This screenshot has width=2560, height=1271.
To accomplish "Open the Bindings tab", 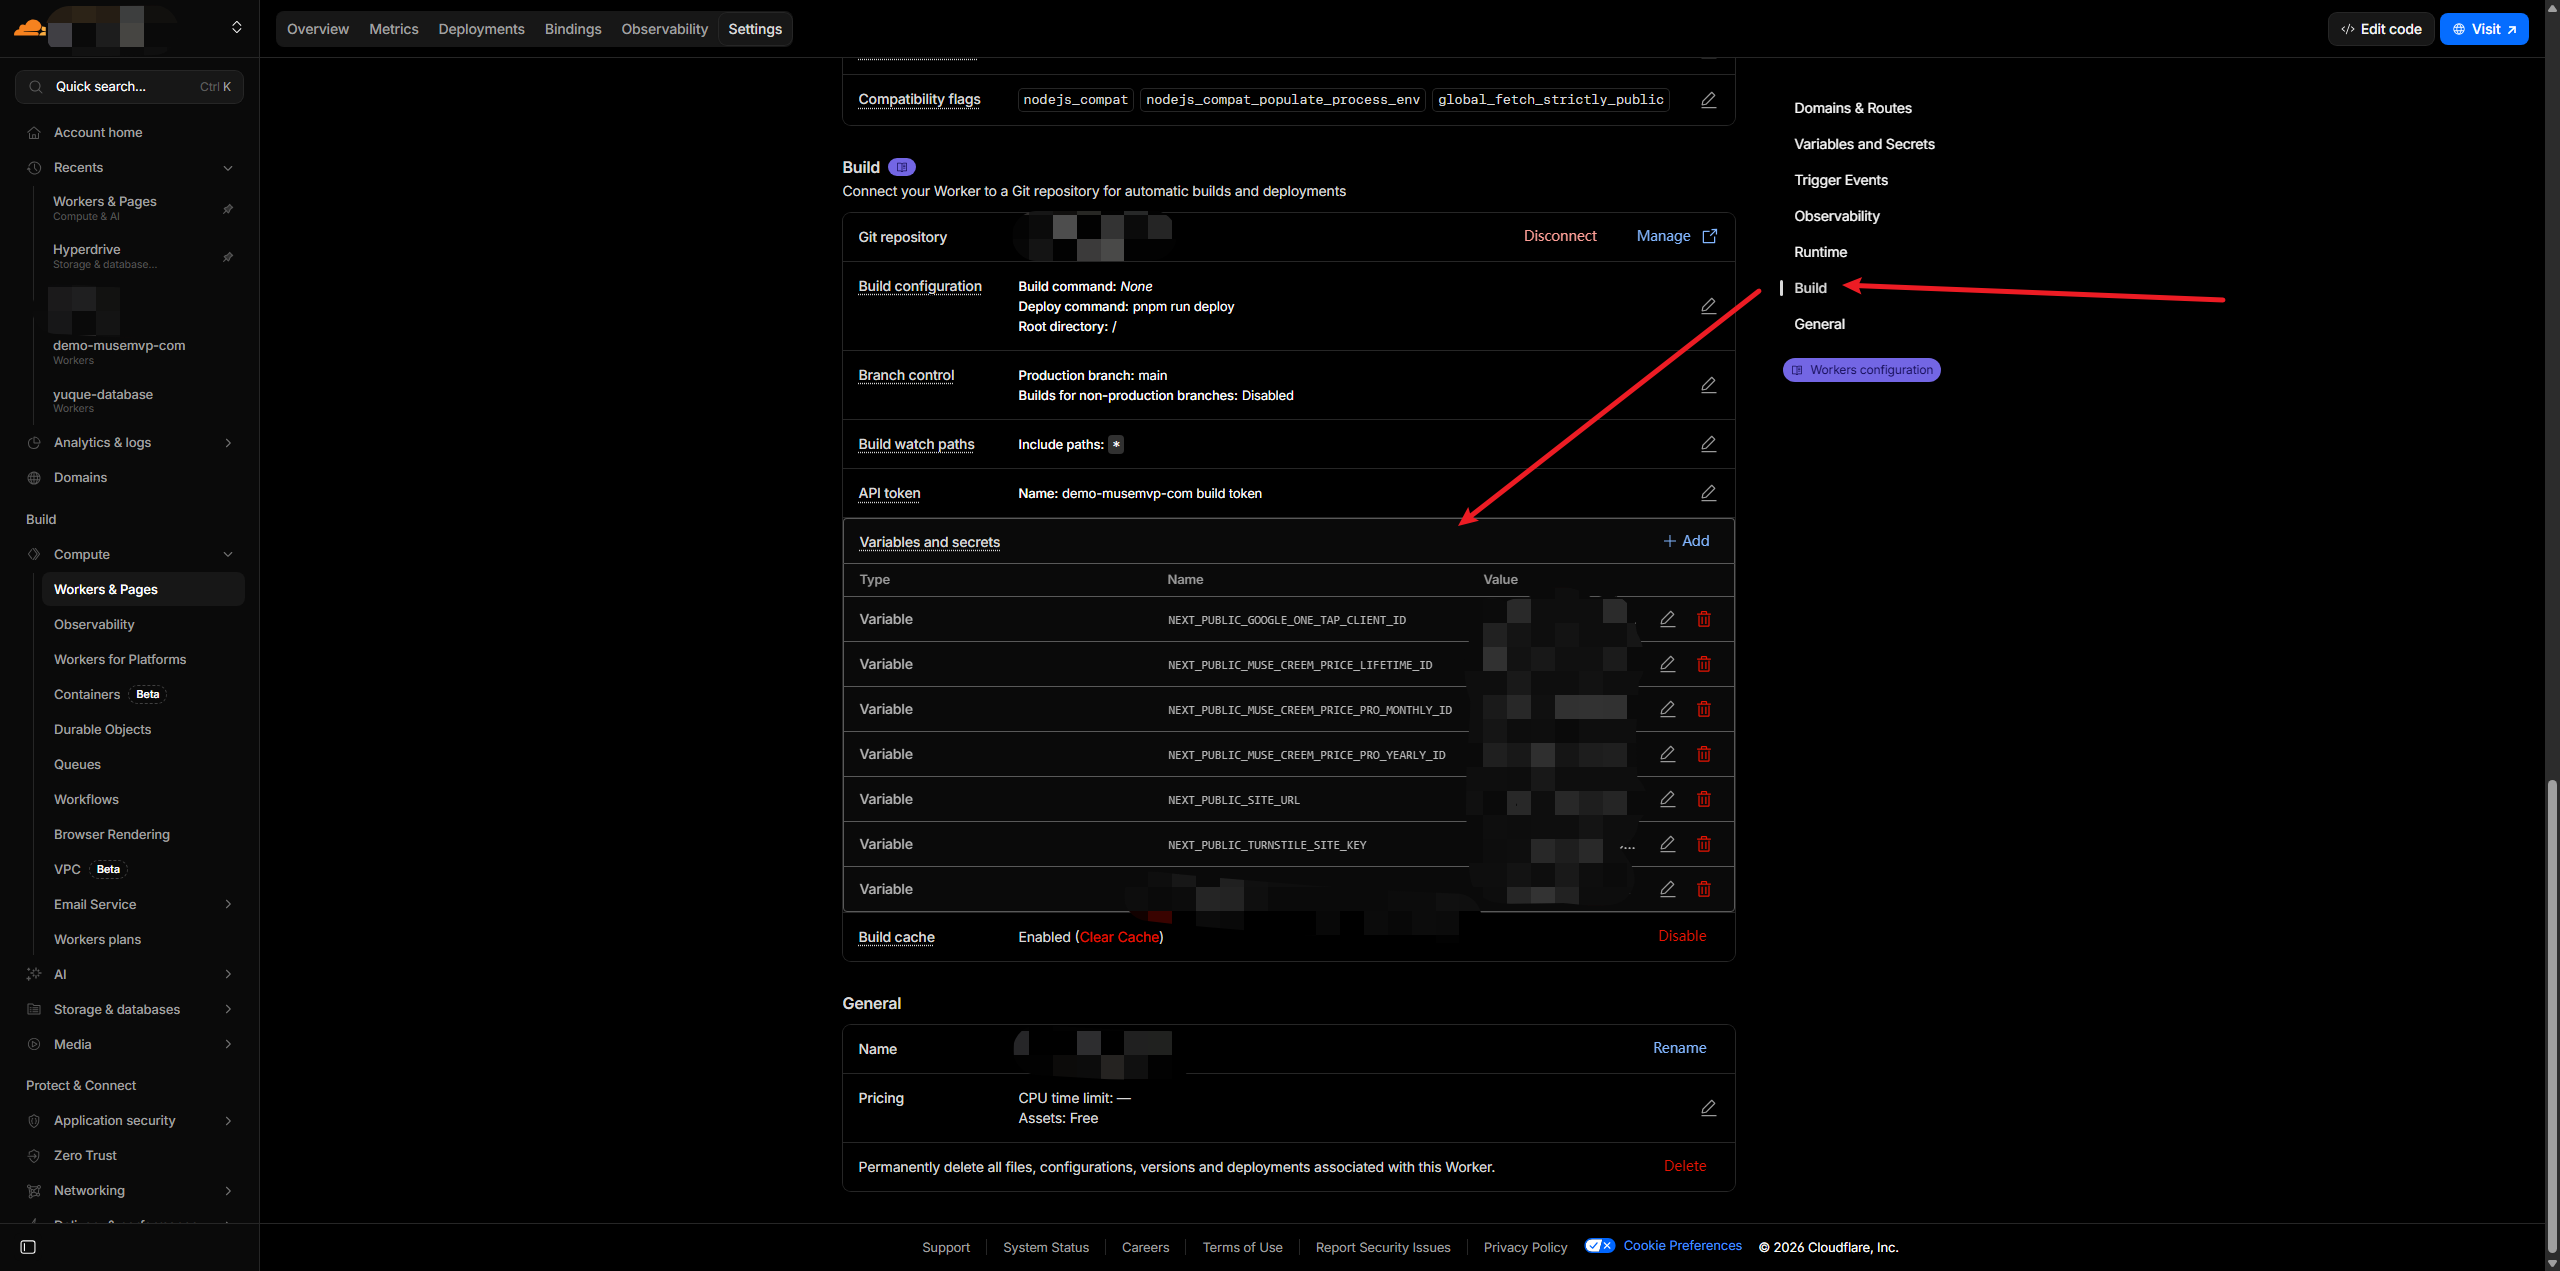I will coord(572,29).
